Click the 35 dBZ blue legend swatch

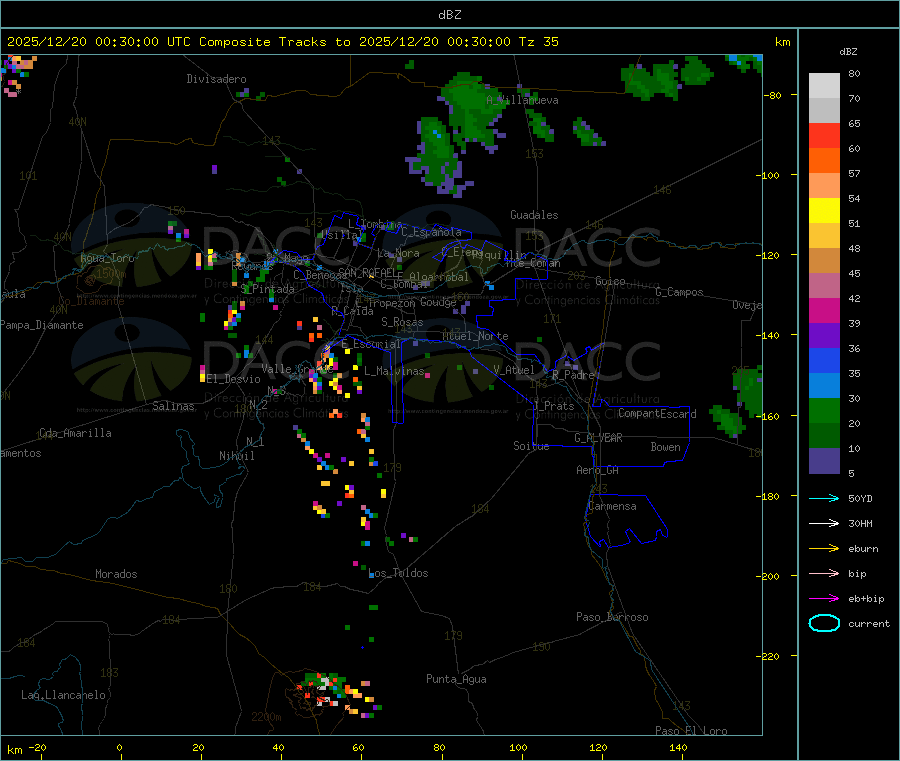click(824, 360)
